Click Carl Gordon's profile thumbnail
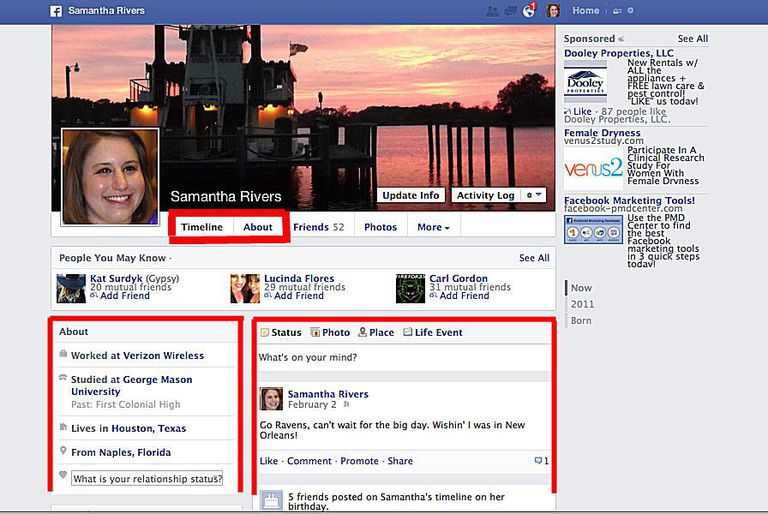Screen dimensions: 768x514 (410, 288)
